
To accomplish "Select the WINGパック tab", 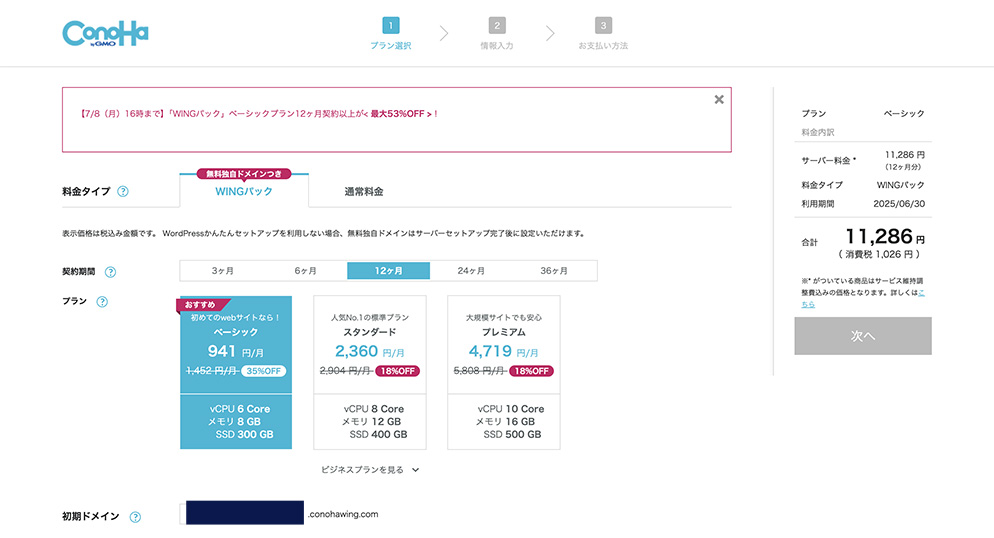I will coord(244,191).
